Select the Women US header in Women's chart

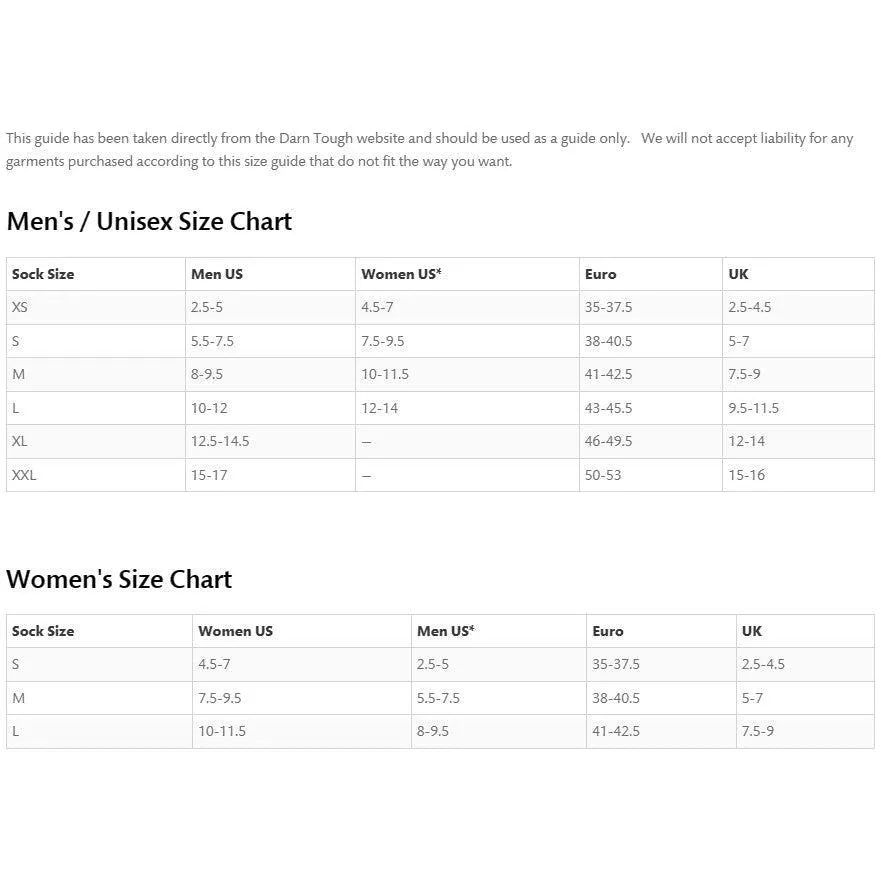[235, 631]
